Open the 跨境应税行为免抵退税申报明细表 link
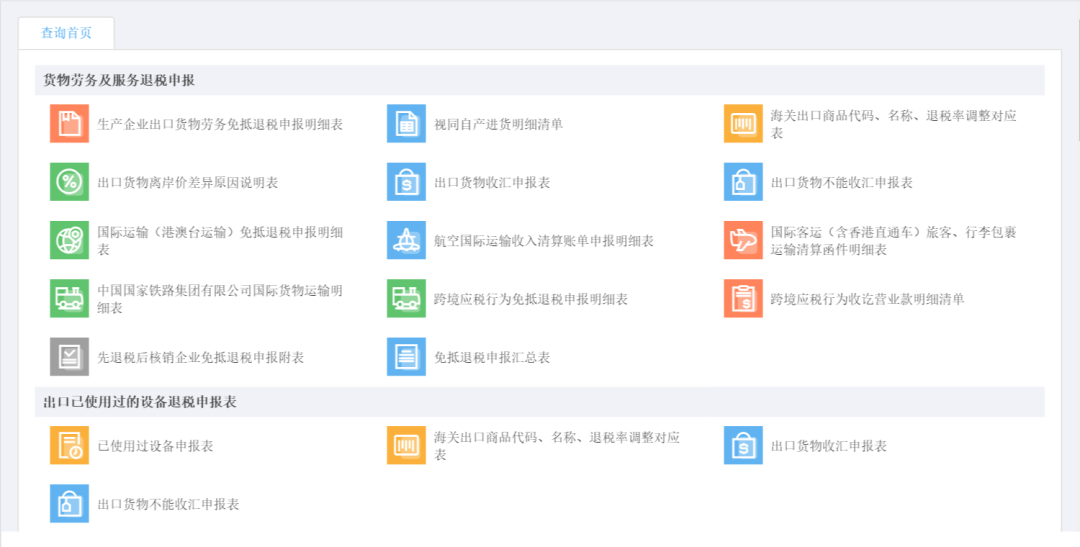 pyautogui.click(x=530, y=299)
